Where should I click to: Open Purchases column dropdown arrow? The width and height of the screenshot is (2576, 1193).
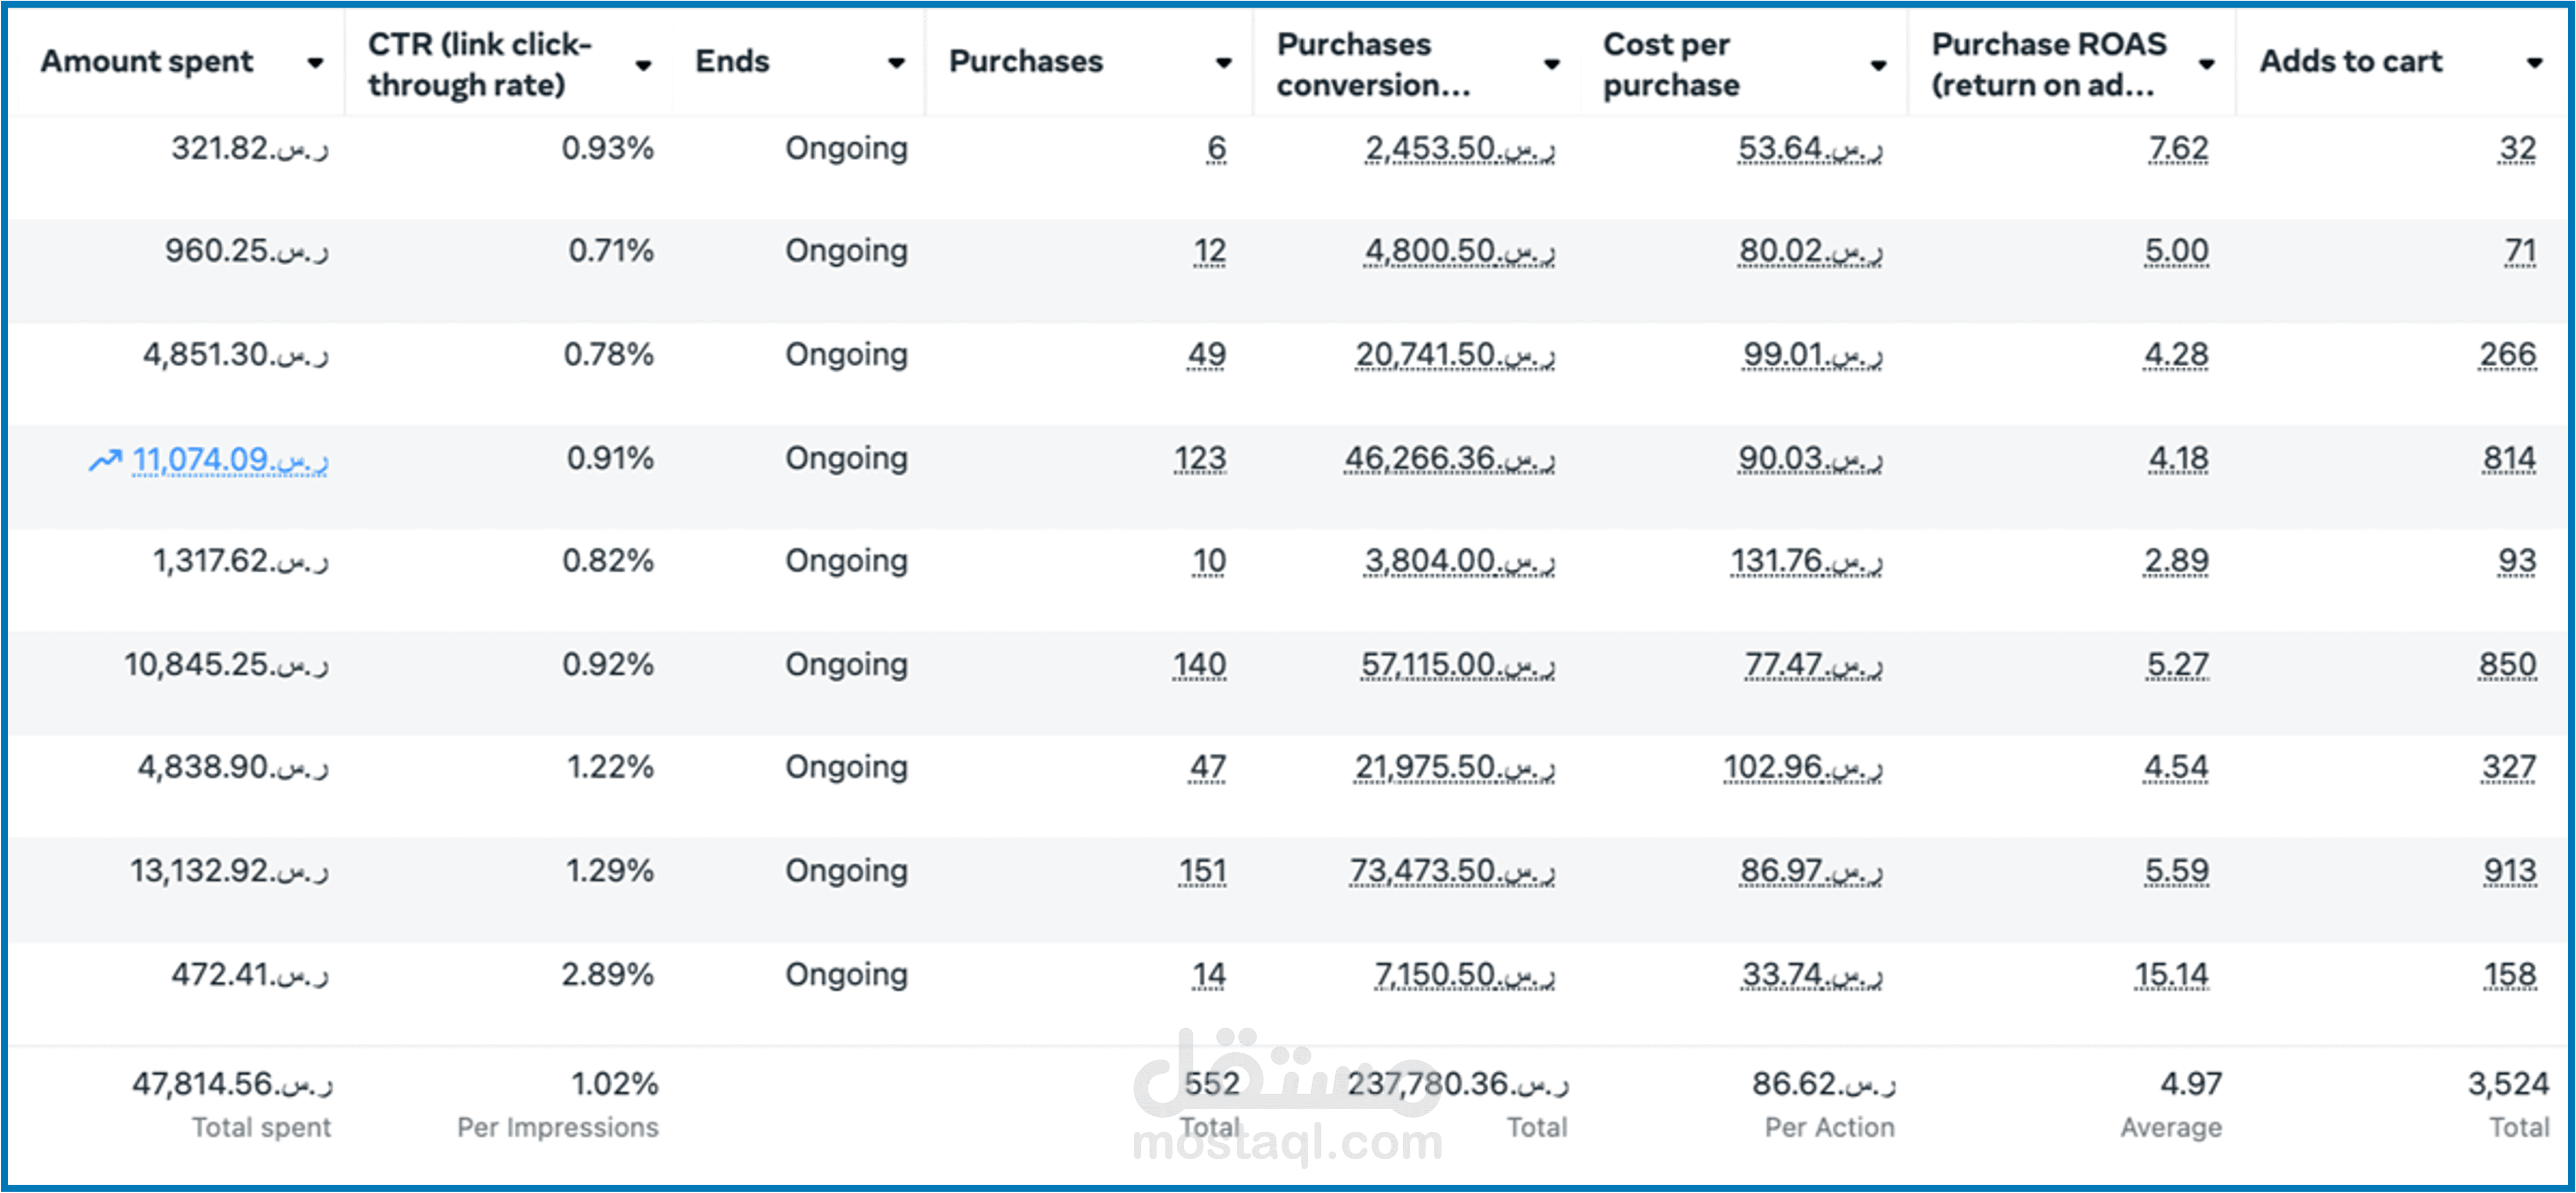pyautogui.click(x=1223, y=63)
